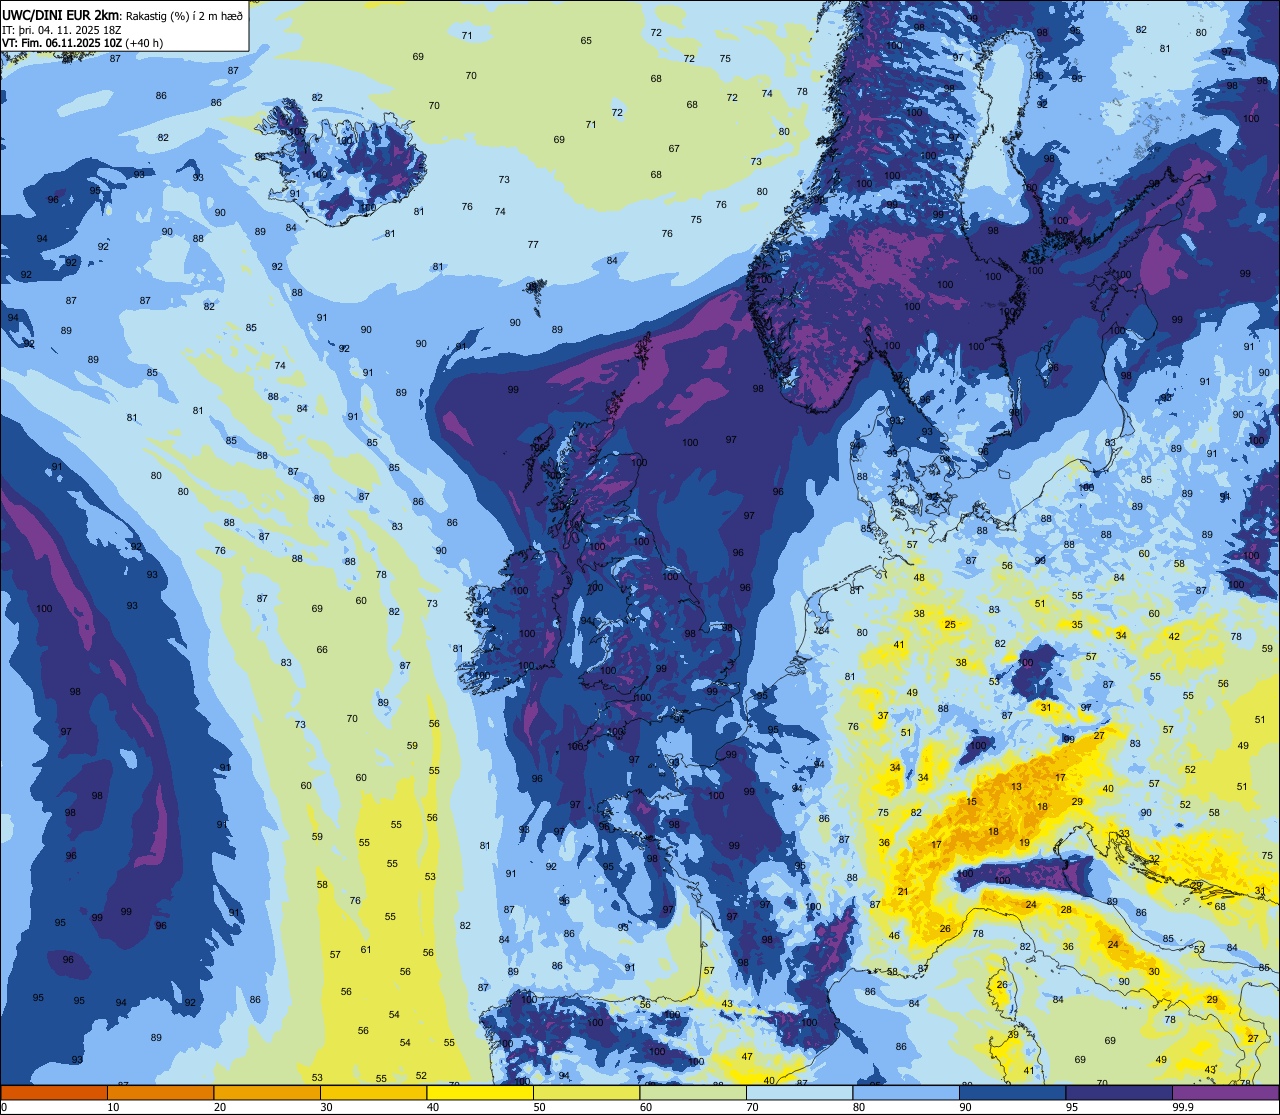
Task: Click the humidity value 37 on the map
Action: [x=883, y=716]
